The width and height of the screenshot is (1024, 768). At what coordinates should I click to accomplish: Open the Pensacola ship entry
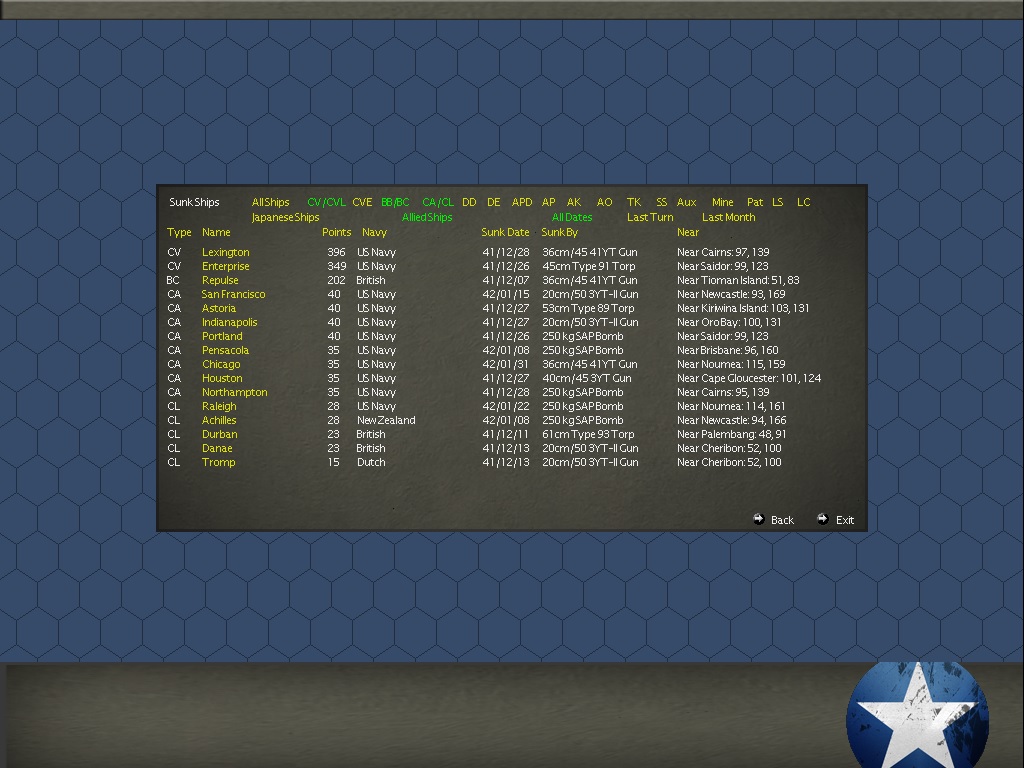point(225,351)
